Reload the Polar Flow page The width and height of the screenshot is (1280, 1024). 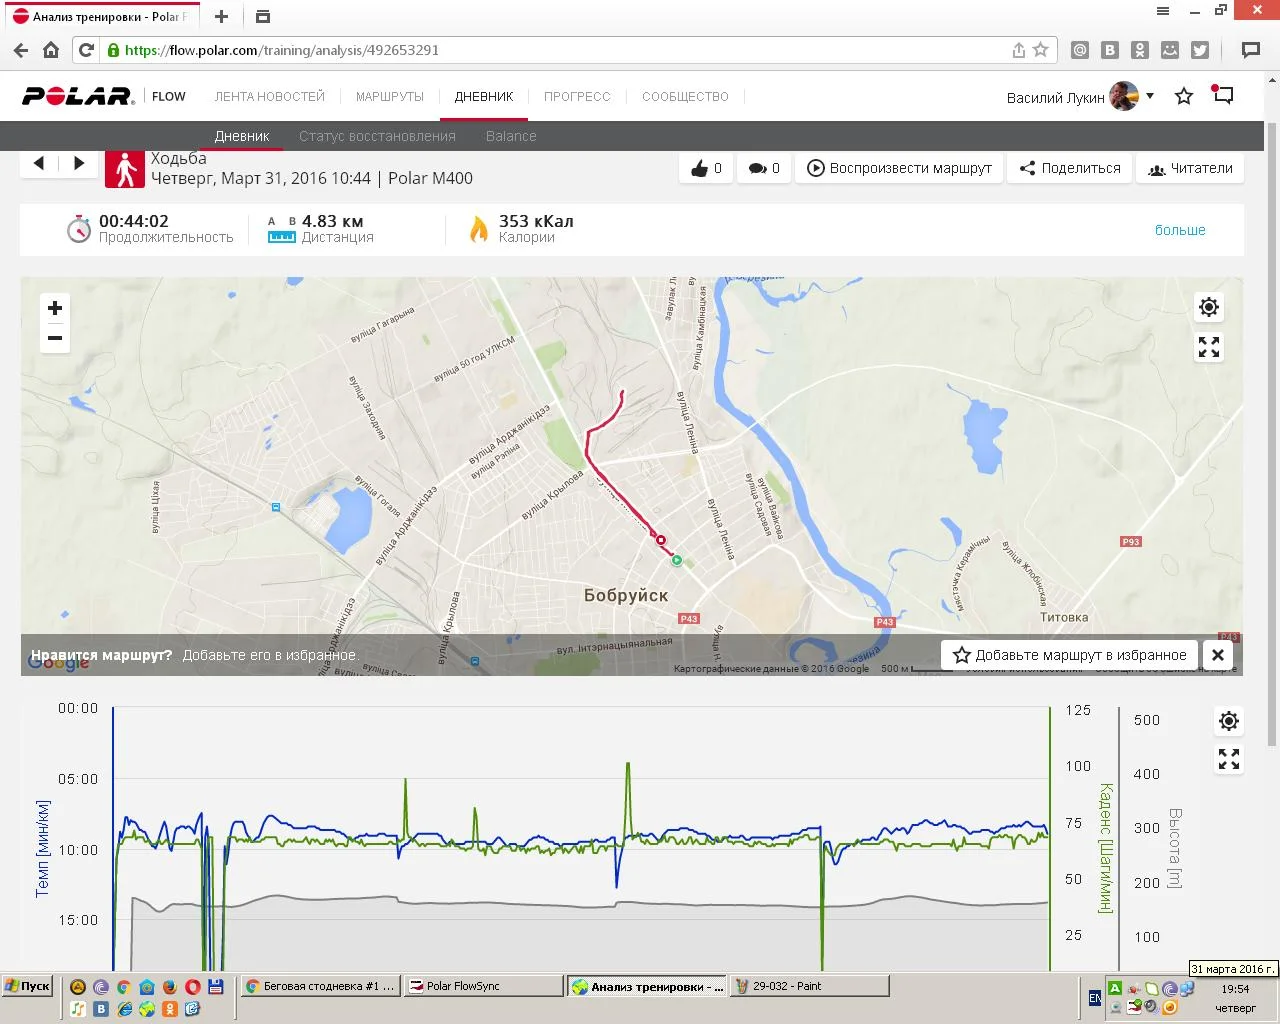point(86,50)
